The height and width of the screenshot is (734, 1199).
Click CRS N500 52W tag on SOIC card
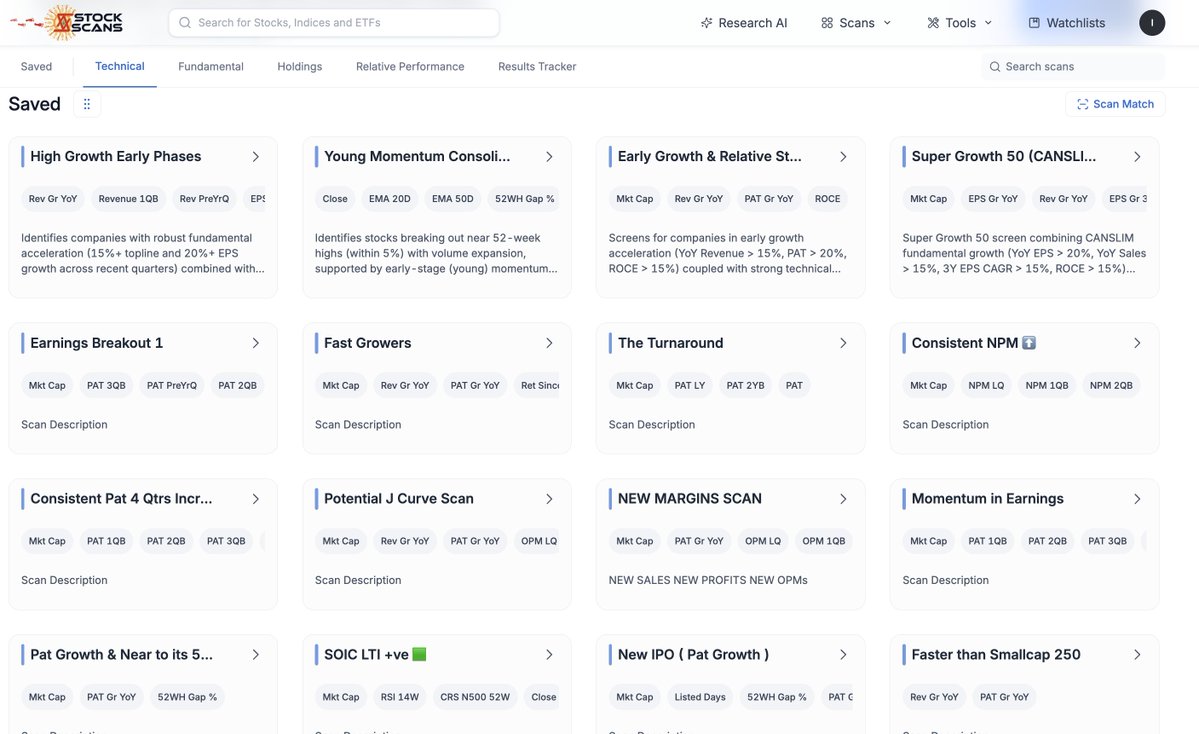click(x=475, y=697)
